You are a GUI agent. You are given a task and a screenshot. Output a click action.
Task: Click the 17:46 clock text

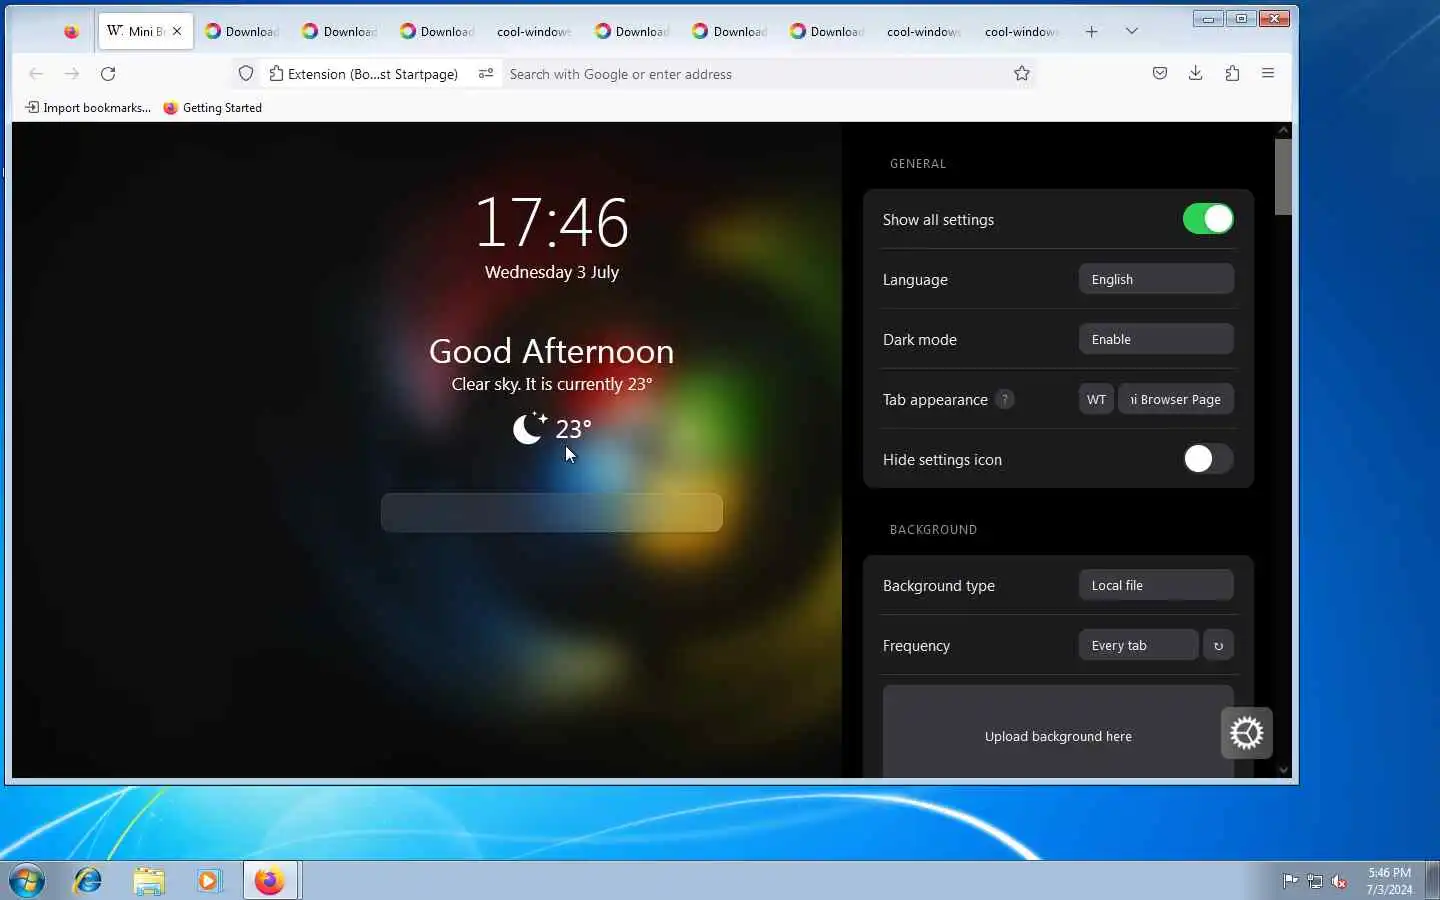pos(552,222)
